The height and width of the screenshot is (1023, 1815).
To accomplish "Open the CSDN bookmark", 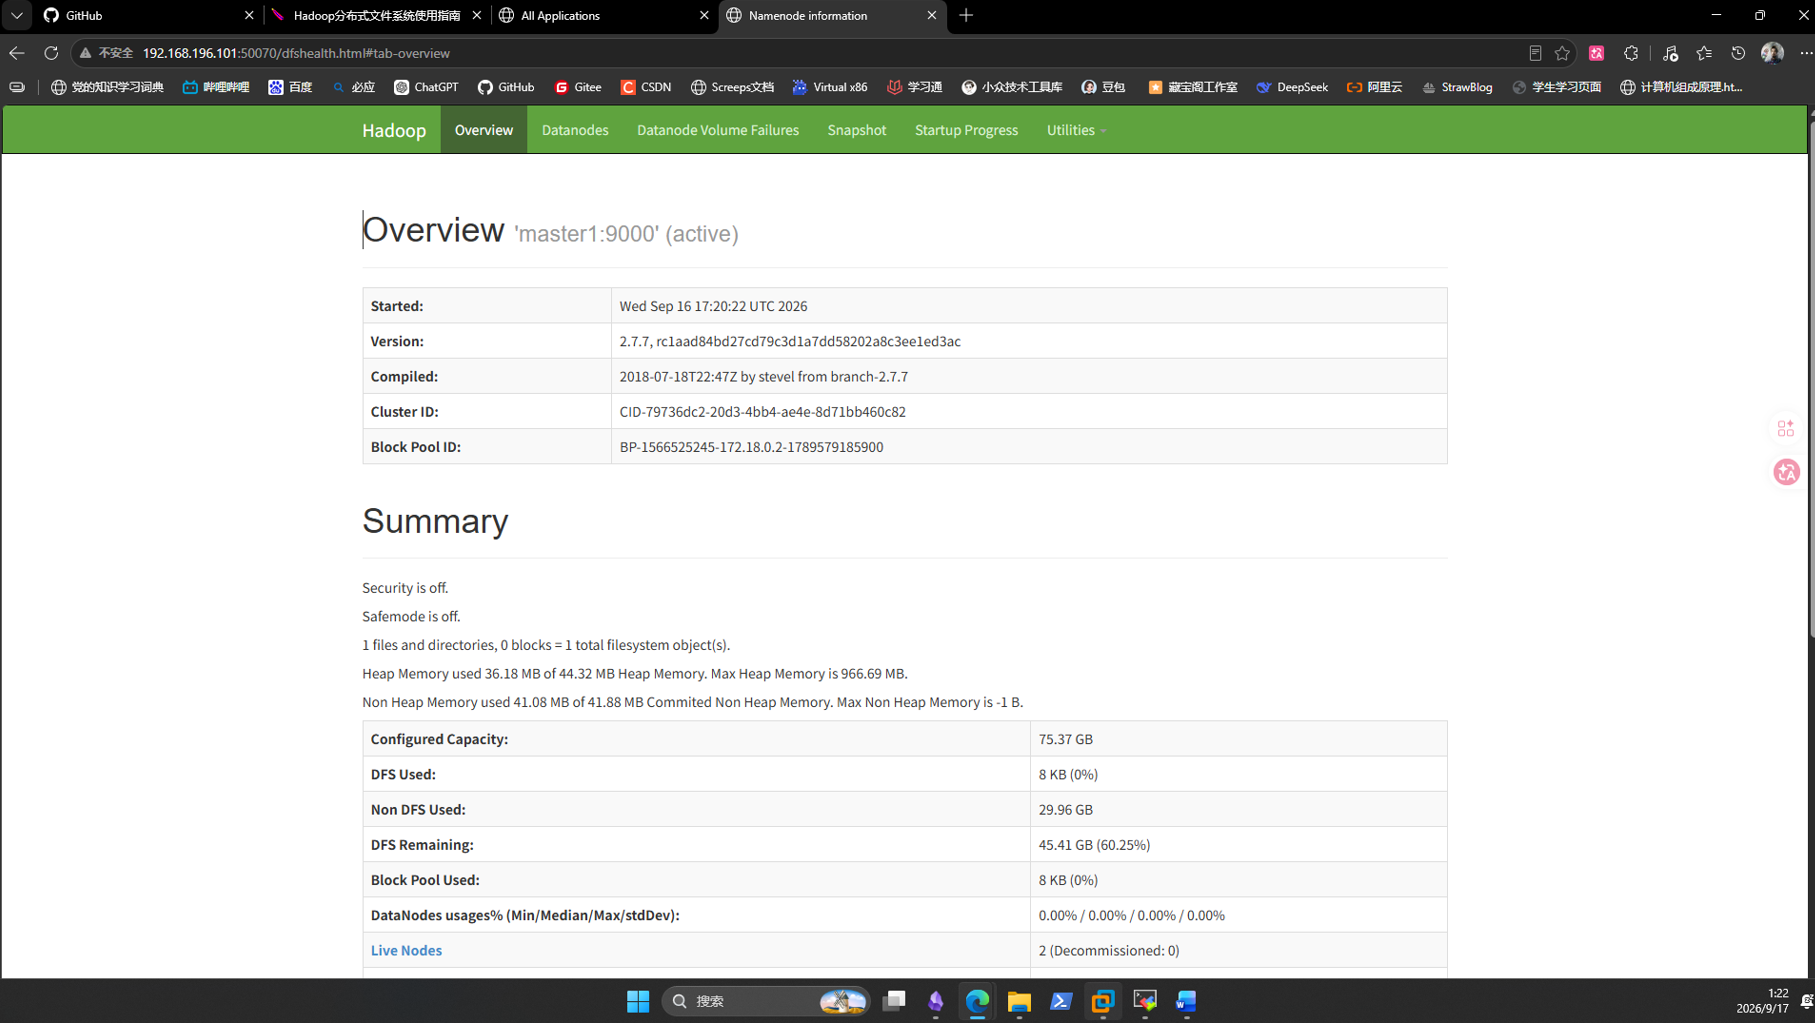I will [646, 87].
